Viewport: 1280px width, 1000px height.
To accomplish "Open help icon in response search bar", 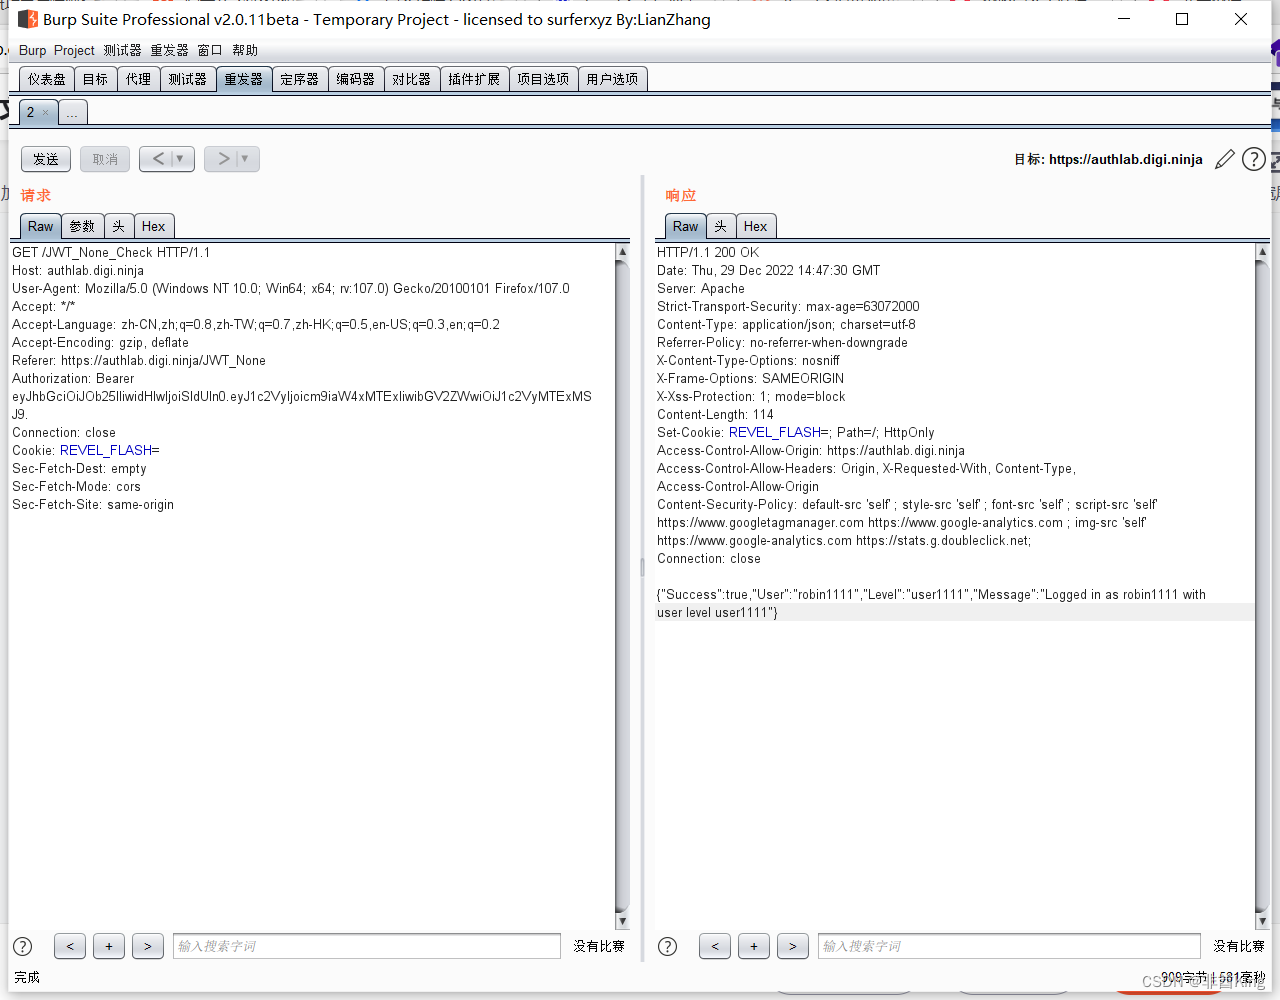I will click(x=668, y=947).
